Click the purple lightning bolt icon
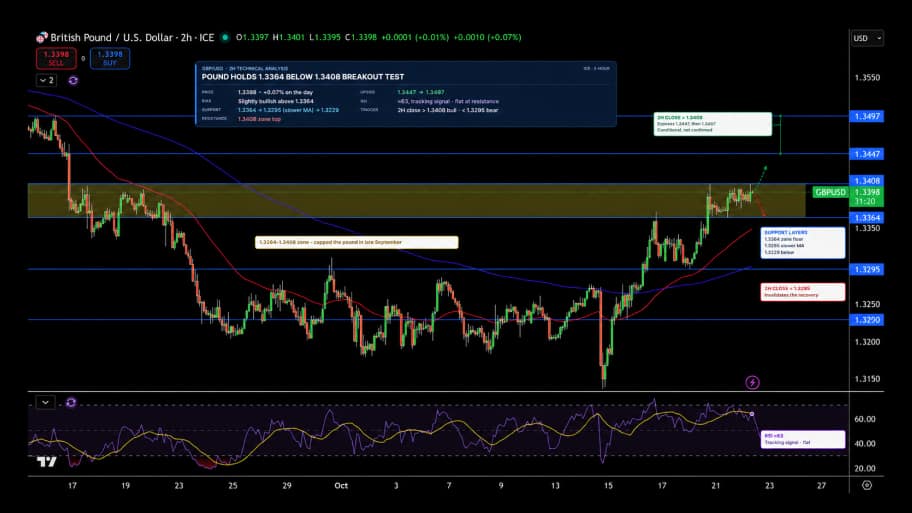Viewport: 912px width, 513px height. click(x=753, y=382)
